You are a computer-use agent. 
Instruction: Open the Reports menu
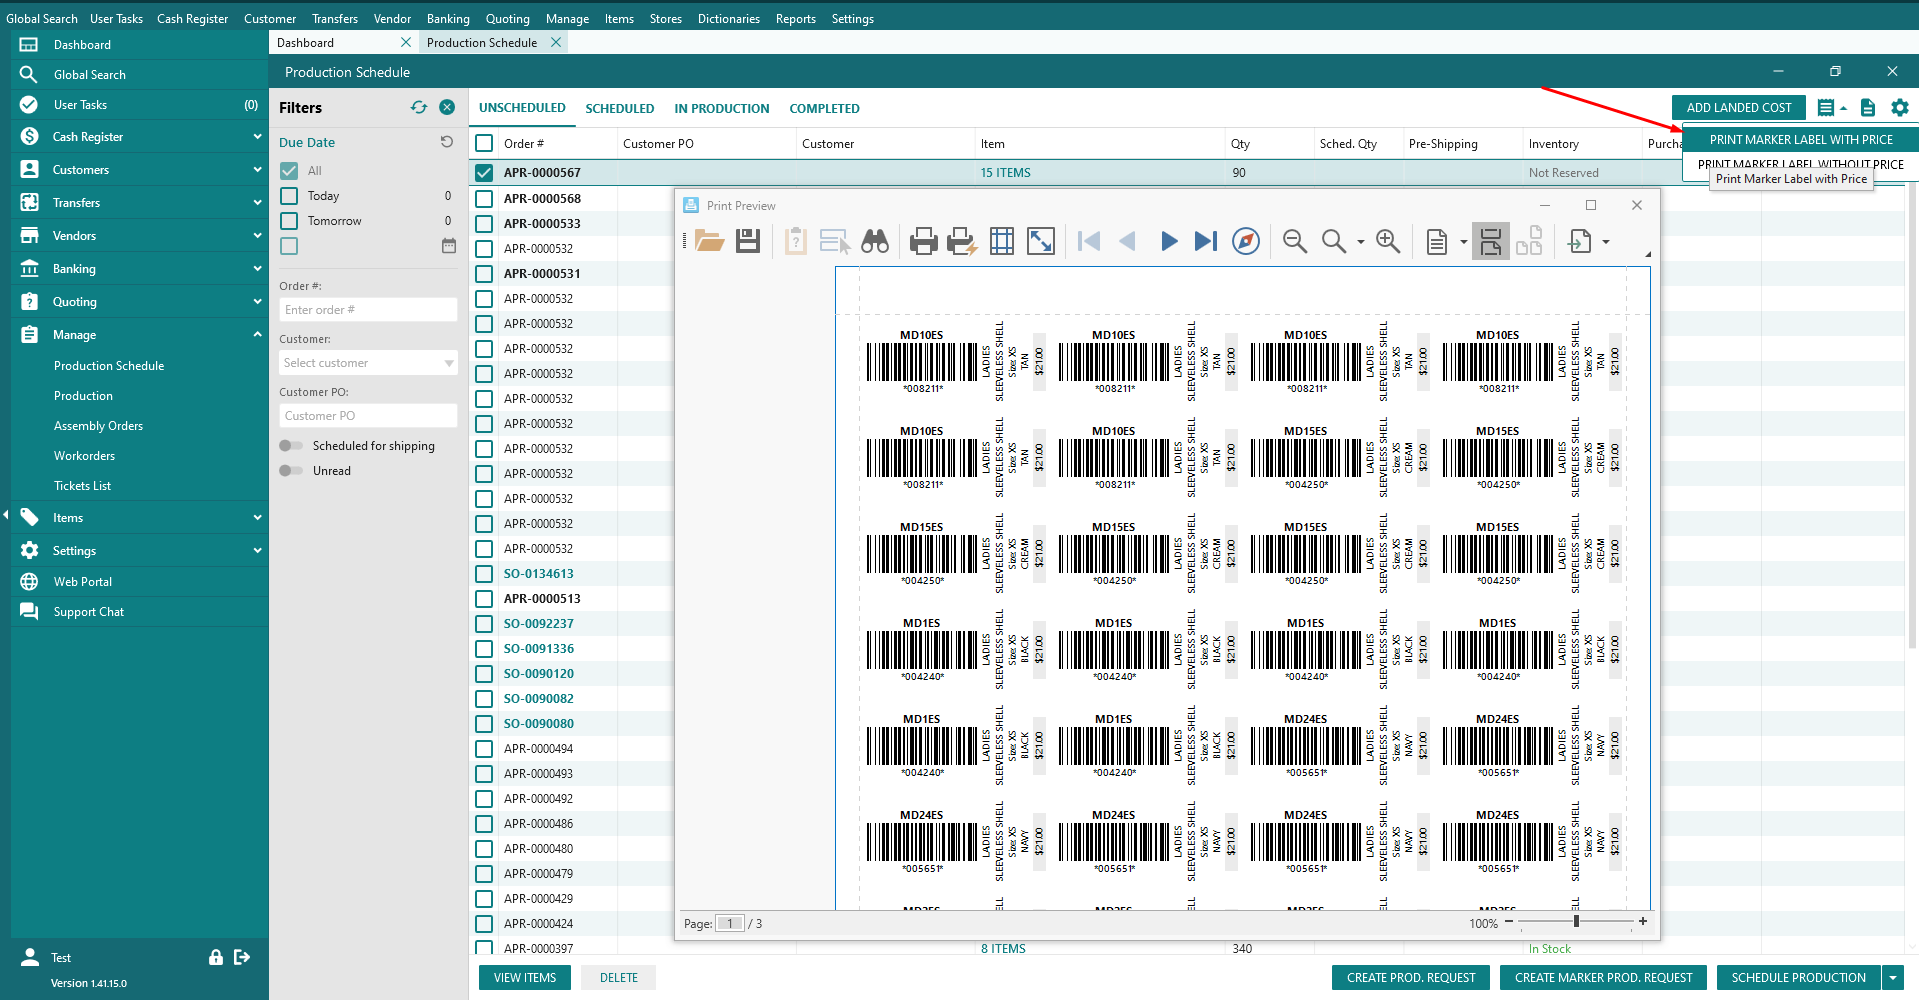795,18
